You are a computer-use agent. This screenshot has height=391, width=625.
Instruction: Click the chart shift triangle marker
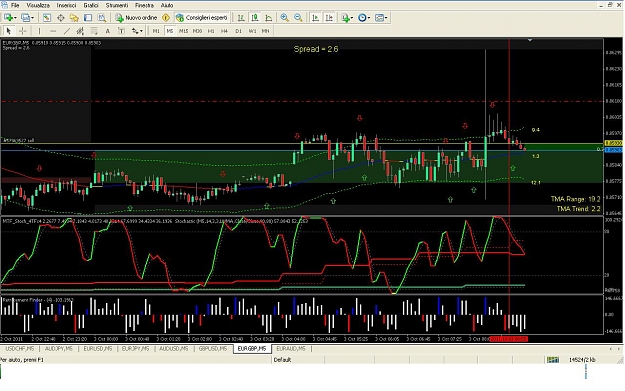point(530,40)
